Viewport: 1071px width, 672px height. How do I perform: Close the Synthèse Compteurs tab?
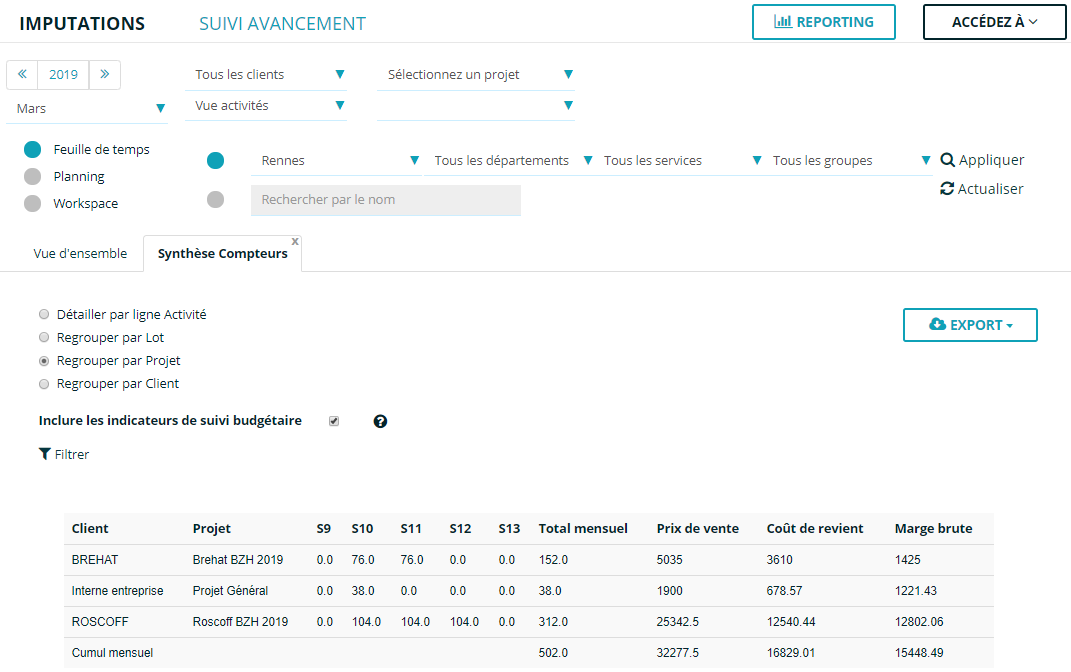(295, 241)
